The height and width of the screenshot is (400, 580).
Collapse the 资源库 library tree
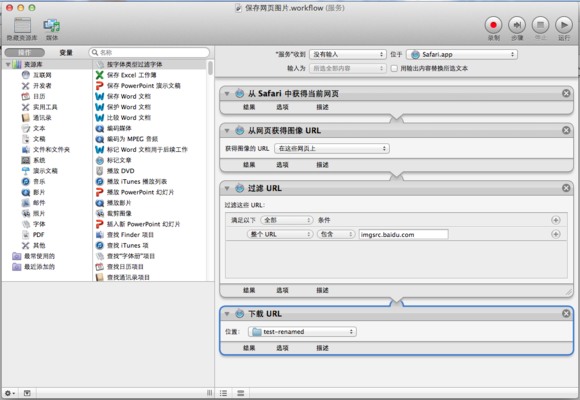(8, 64)
